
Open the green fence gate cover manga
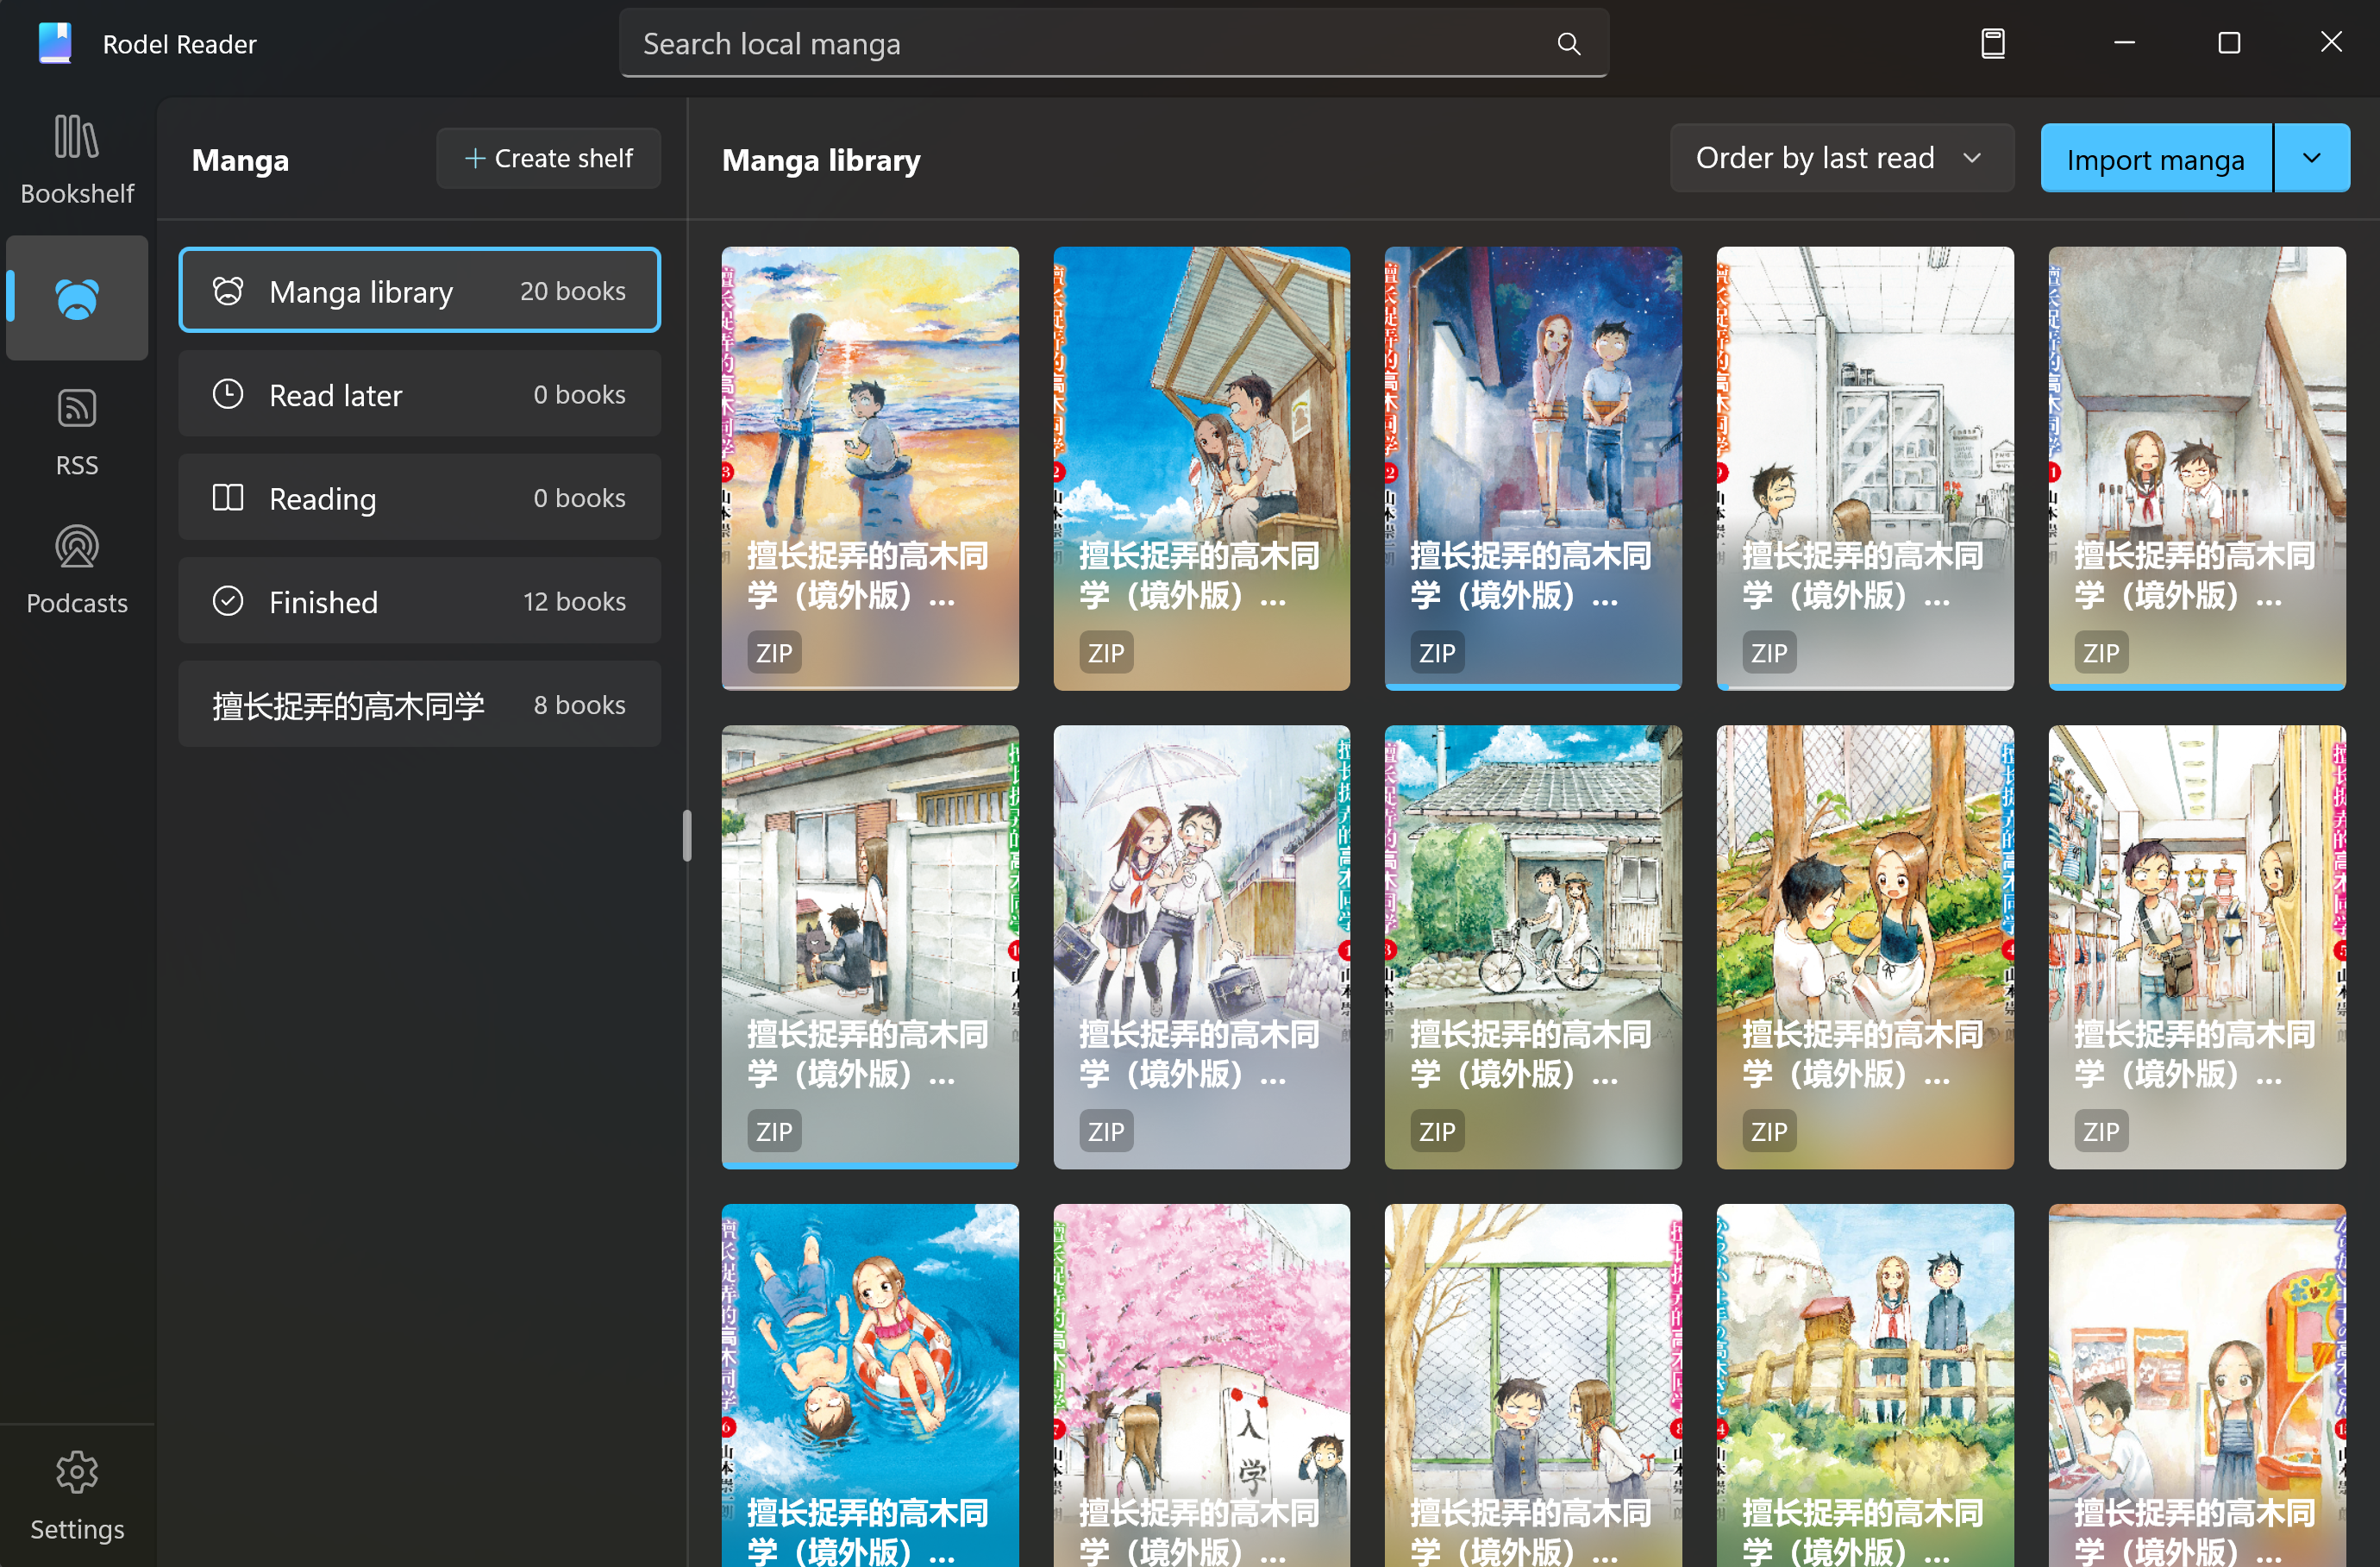(x=1533, y=1385)
